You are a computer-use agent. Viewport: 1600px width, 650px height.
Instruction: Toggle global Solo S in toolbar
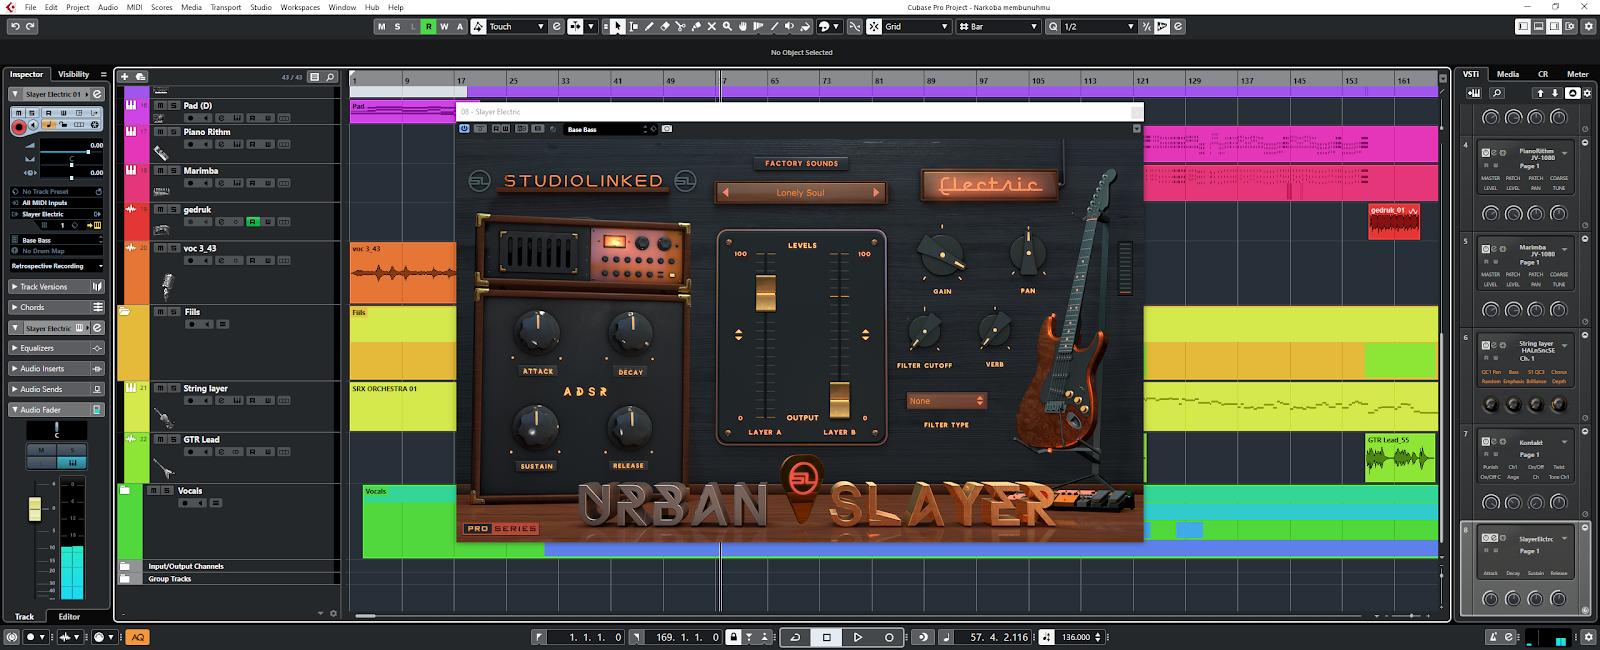pos(397,27)
